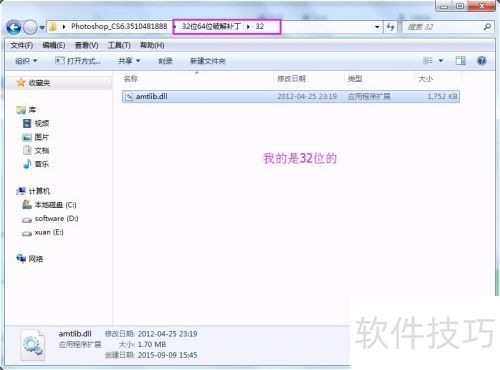Sort by 大小 column header
The width and height of the screenshot is (500, 370).
click(426, 79)
